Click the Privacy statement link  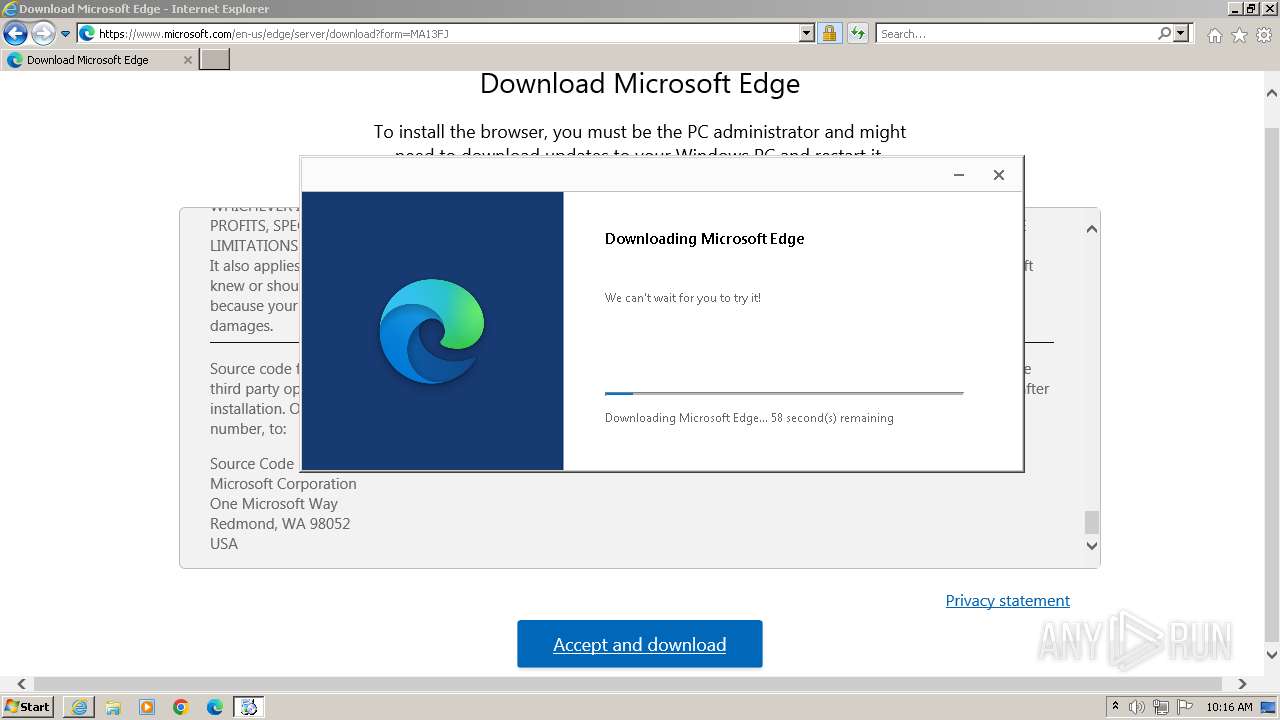1008,600
